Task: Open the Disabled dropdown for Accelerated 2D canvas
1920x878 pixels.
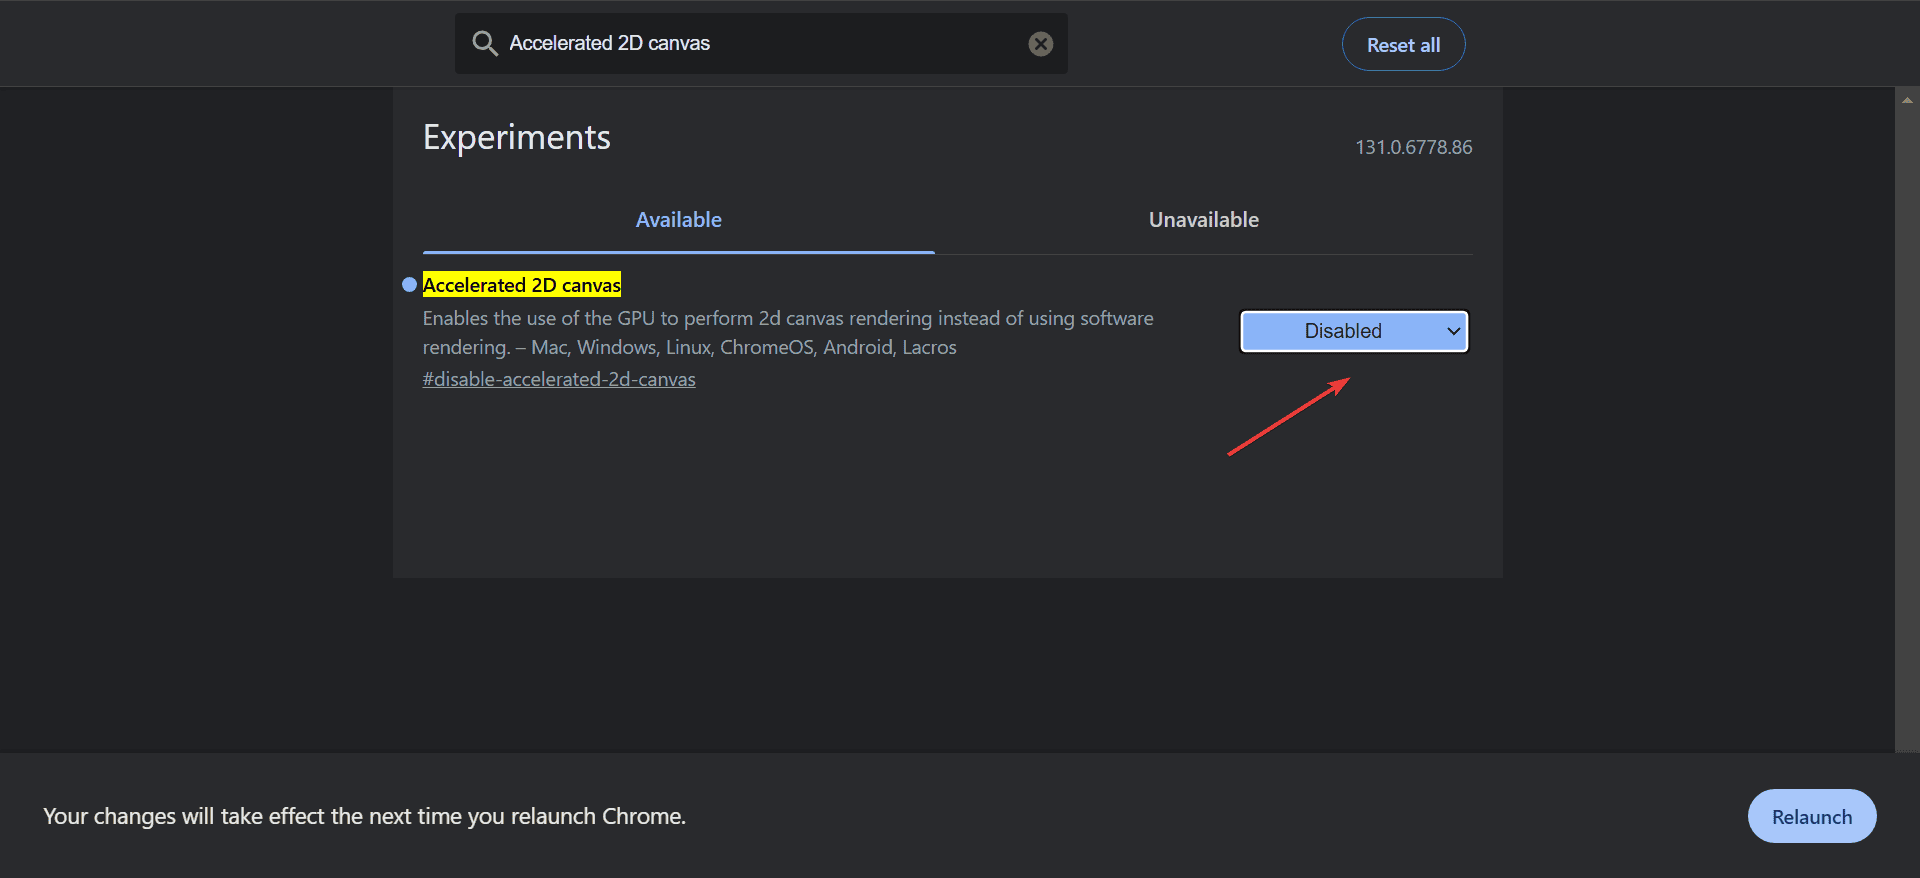Action: [1354, 331]
